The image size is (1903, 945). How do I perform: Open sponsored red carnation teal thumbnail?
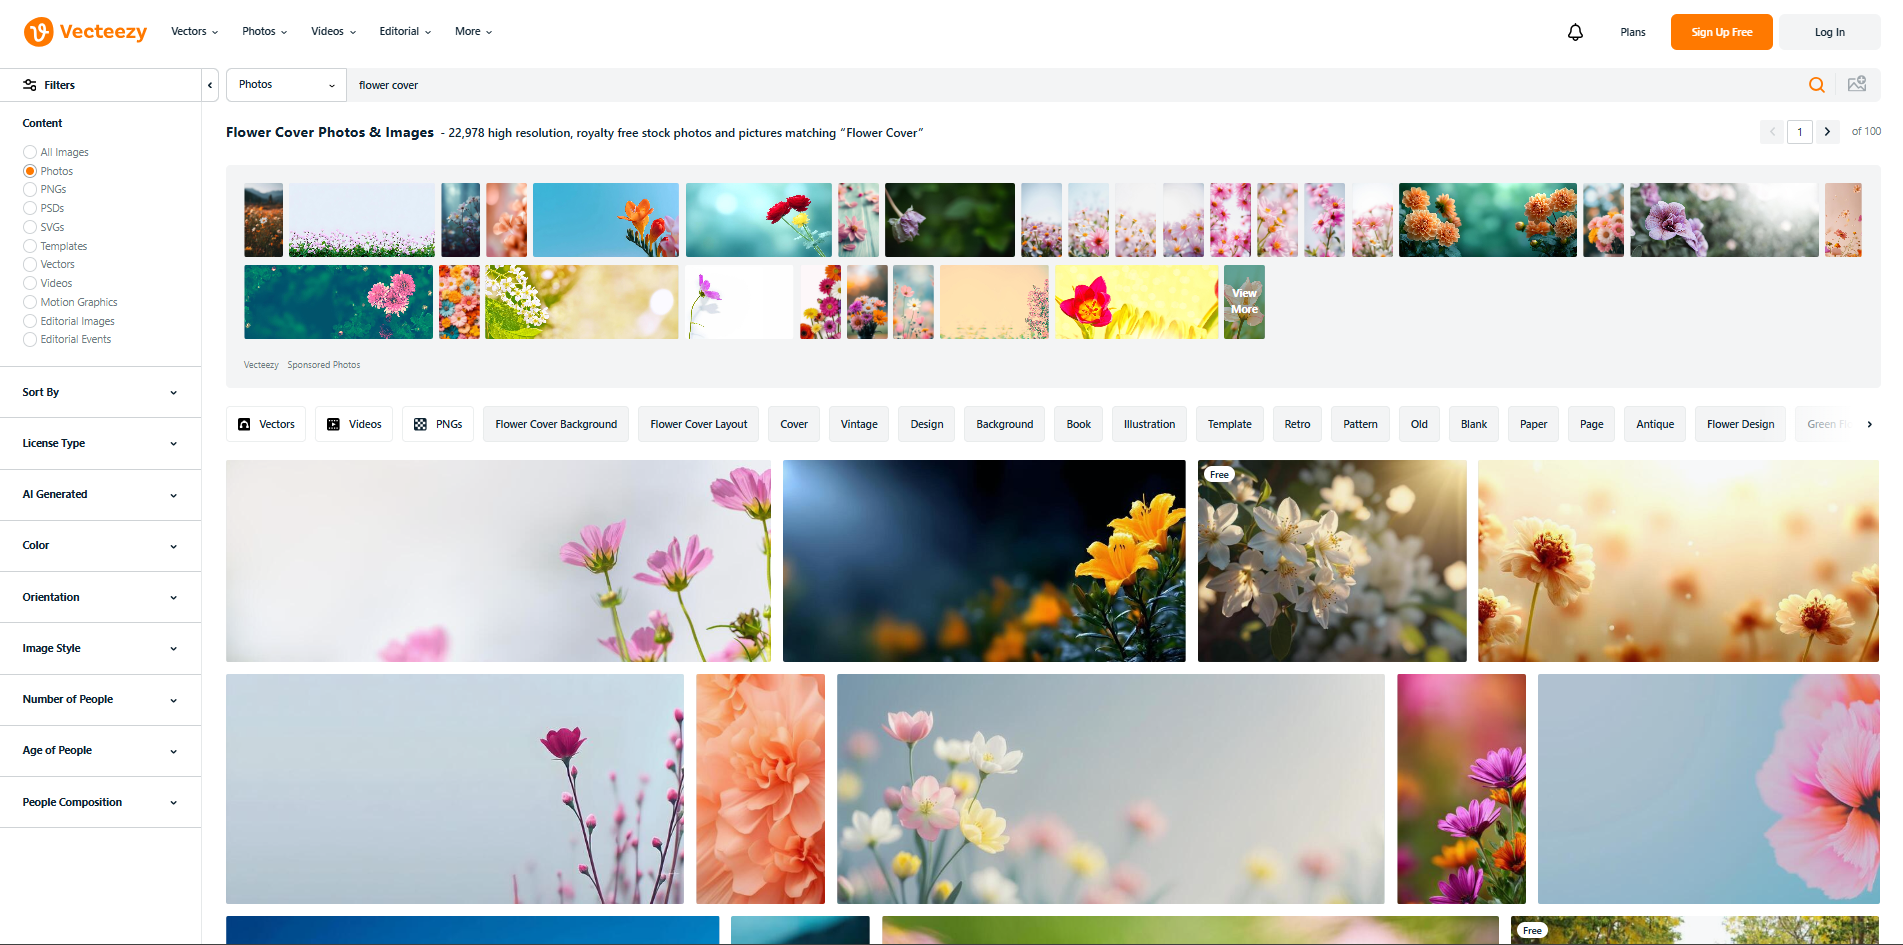[x=758, y=220]
